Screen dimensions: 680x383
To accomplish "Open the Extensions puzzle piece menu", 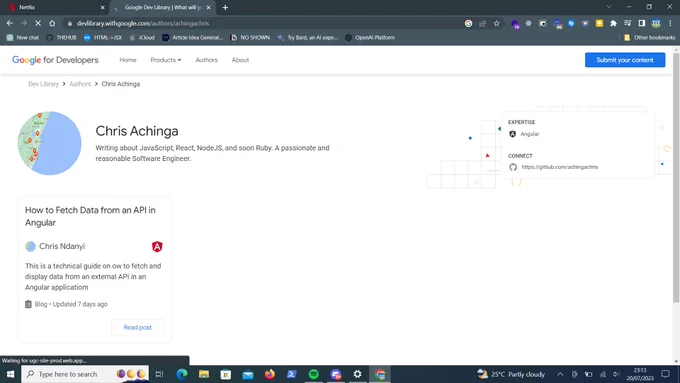I will (613, 23).
